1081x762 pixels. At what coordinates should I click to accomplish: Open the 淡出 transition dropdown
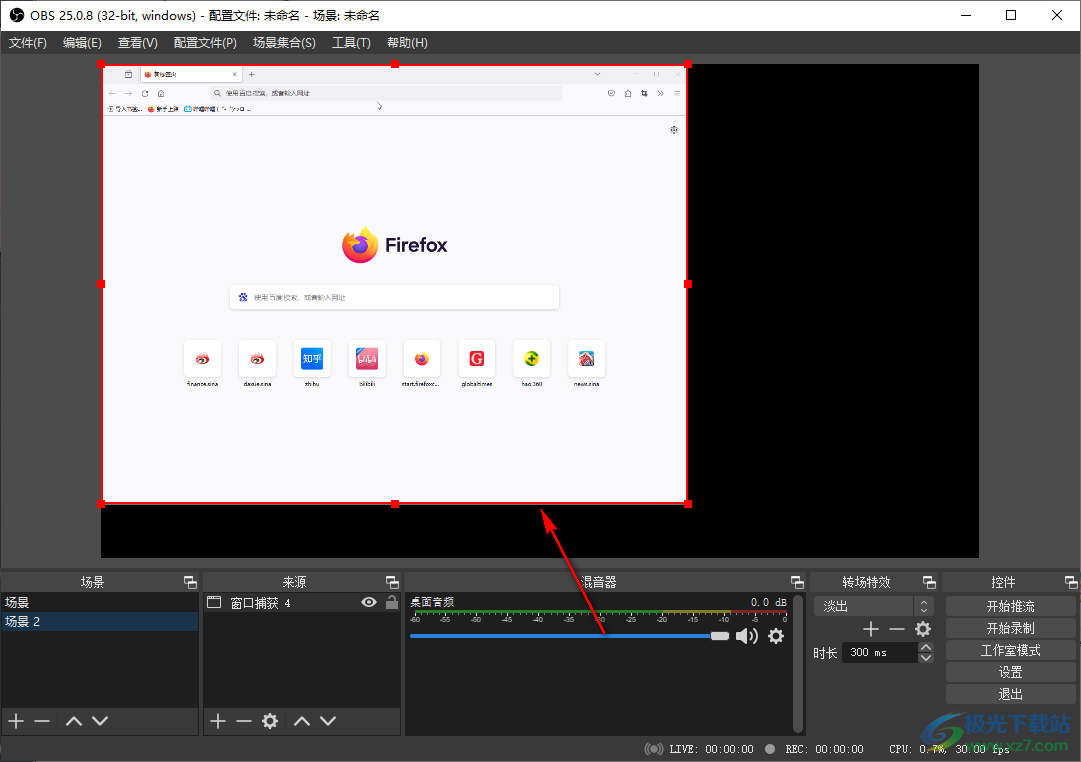click(873, 606)
